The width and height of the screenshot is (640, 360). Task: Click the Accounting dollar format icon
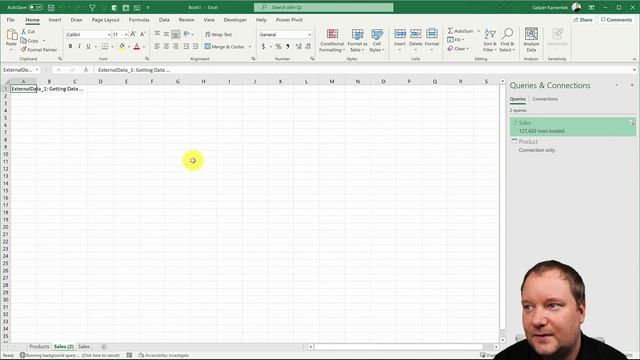264,47
